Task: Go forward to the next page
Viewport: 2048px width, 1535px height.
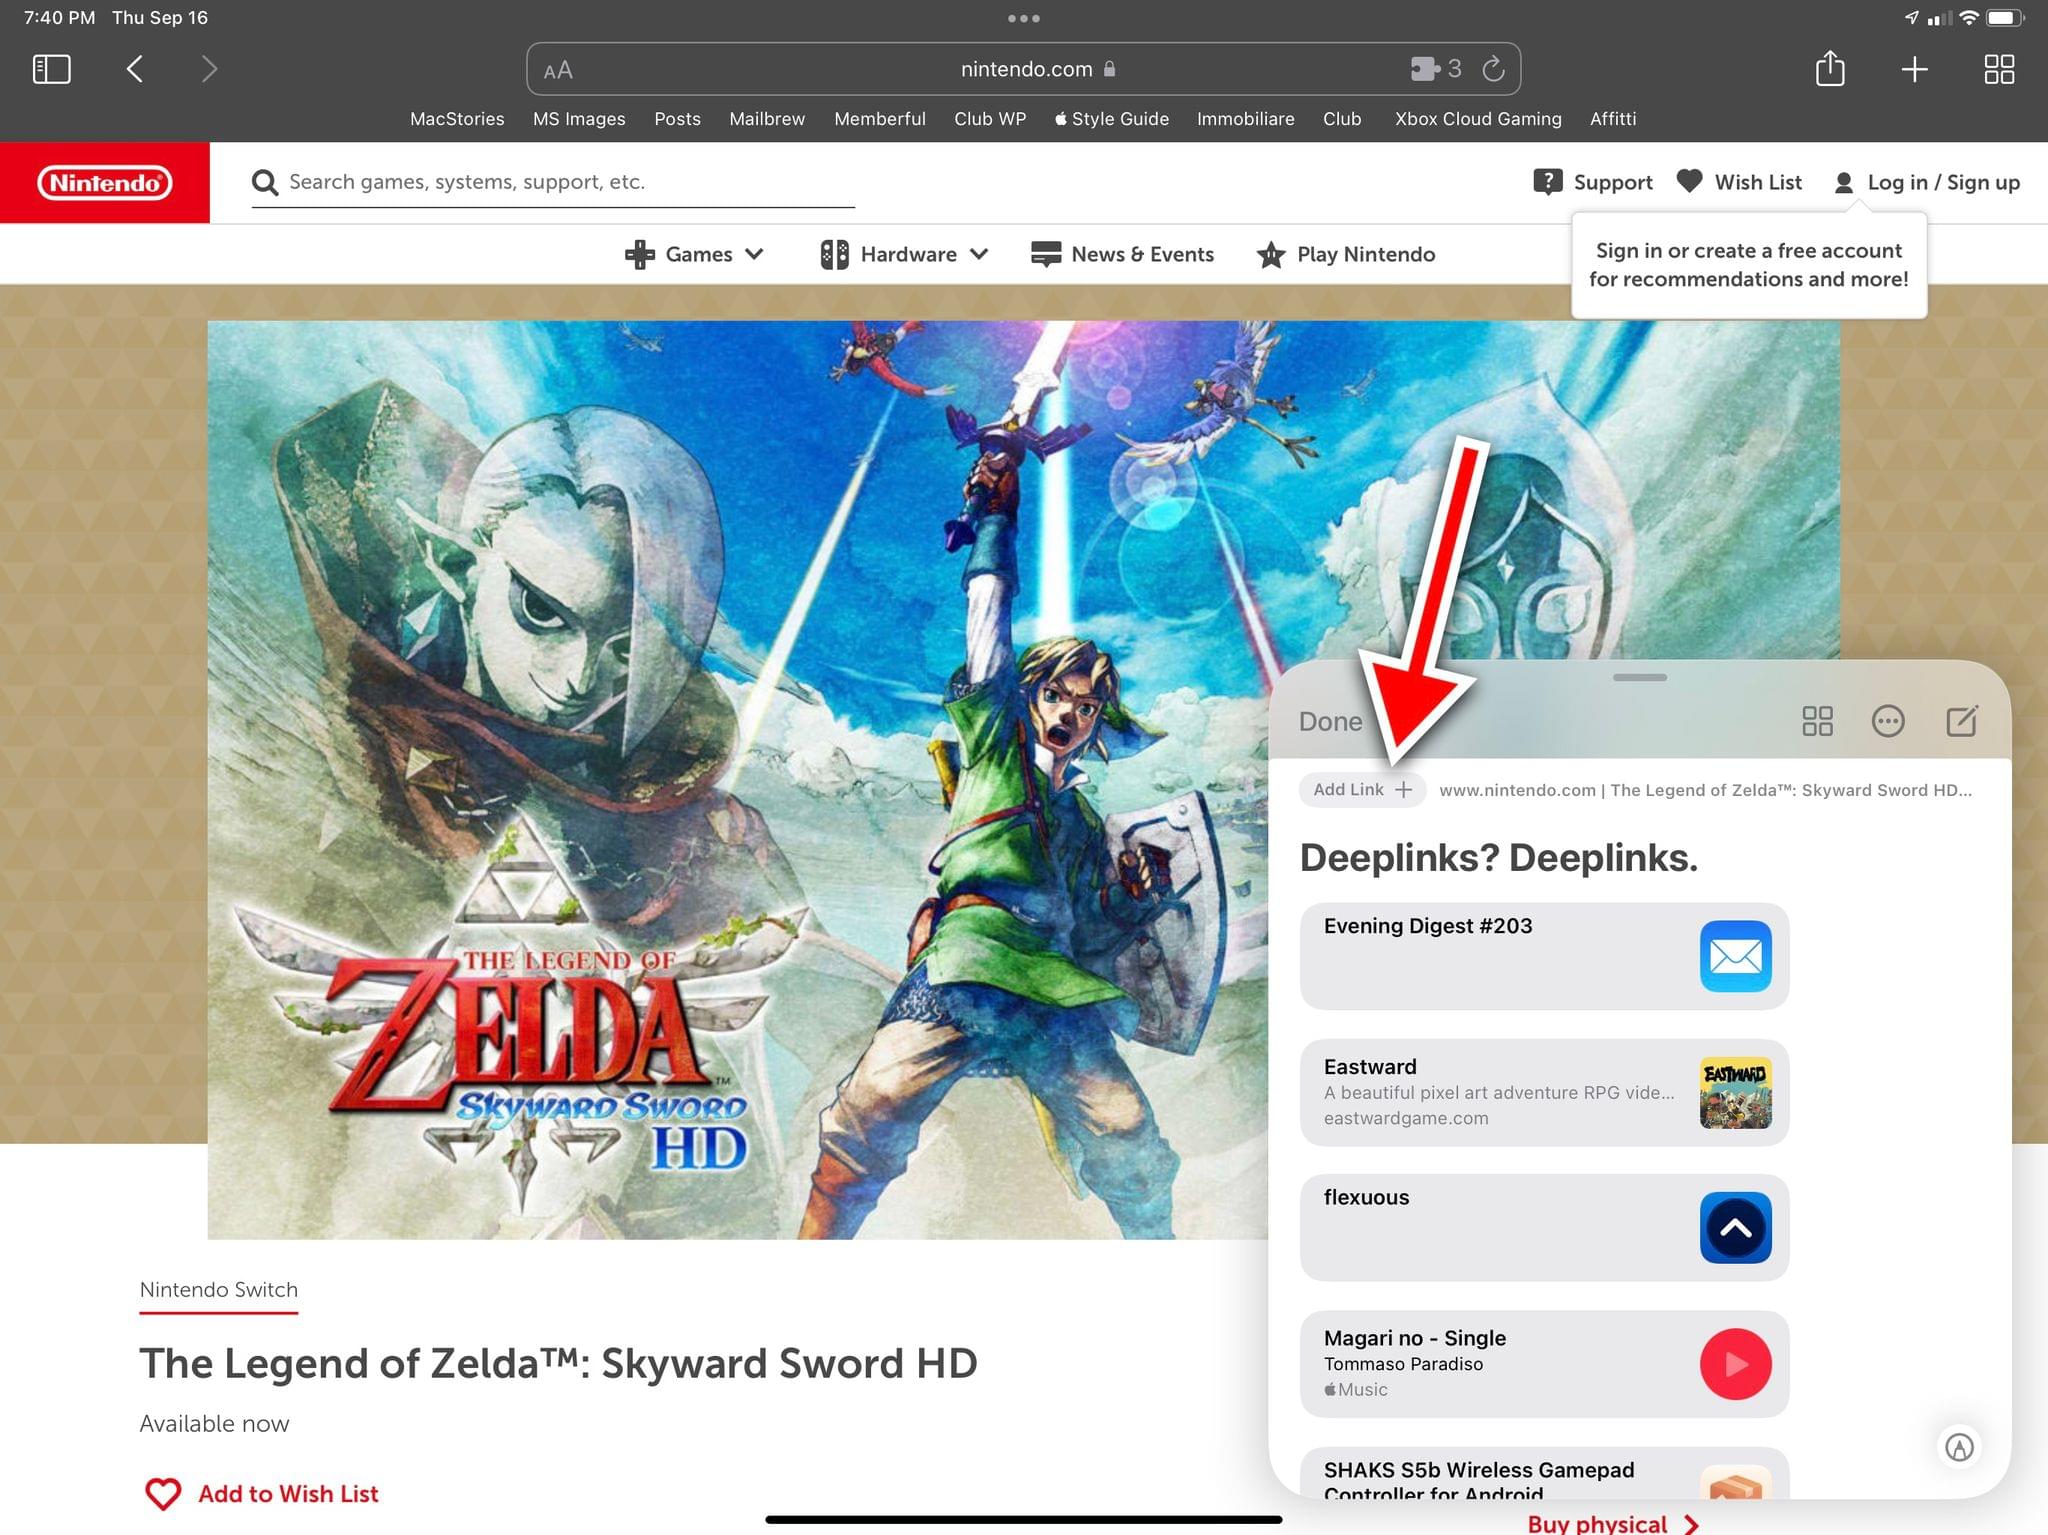Action: pos(208,69)
